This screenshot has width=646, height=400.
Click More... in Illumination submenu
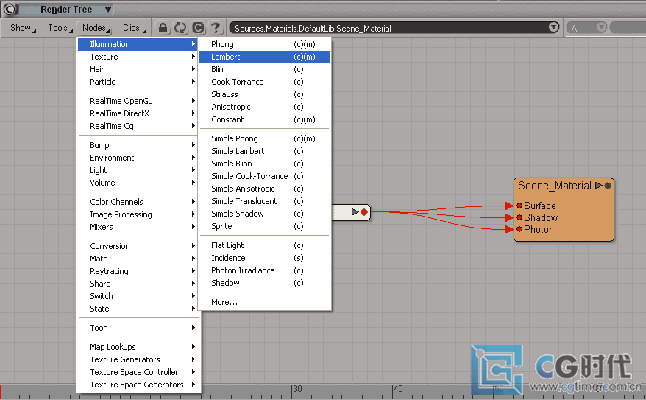click(x=264, y=302)
